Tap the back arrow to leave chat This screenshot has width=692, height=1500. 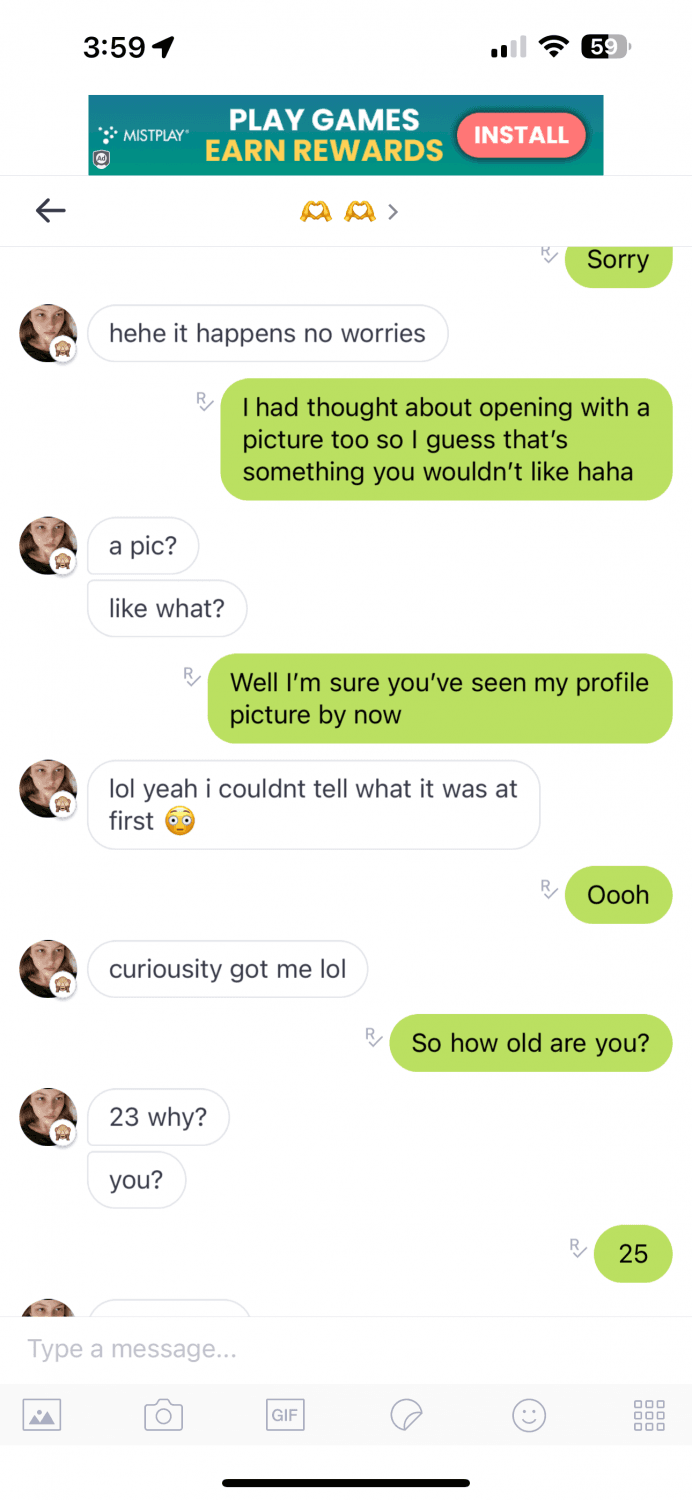pyautogui.click(x=50, y=210)
